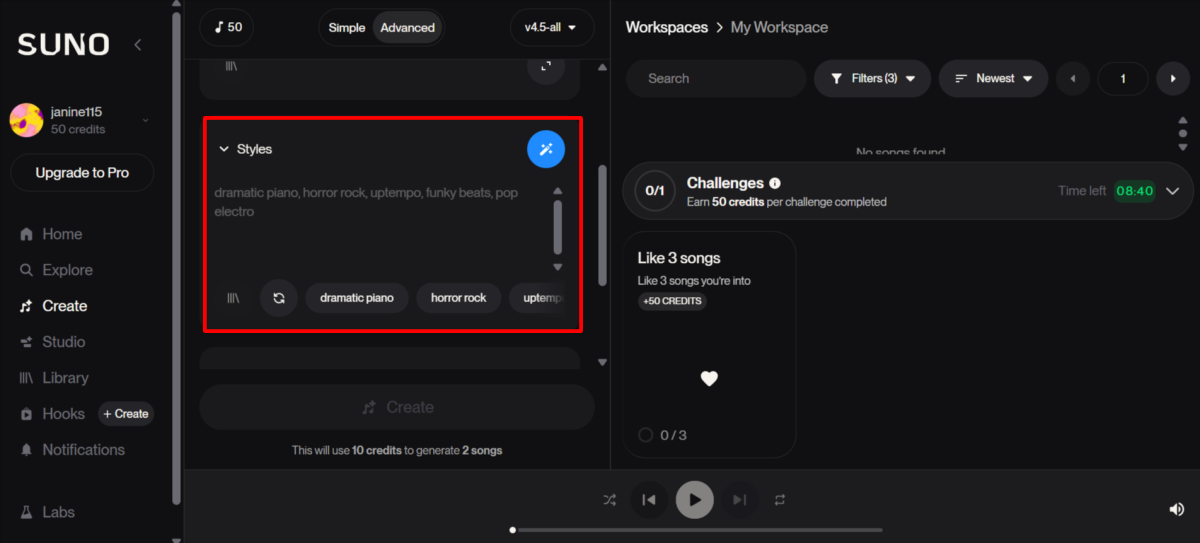Click the scroll-up arrow of styles text
The width and height of the screenshot is (1200, 543).
[558, 191]
